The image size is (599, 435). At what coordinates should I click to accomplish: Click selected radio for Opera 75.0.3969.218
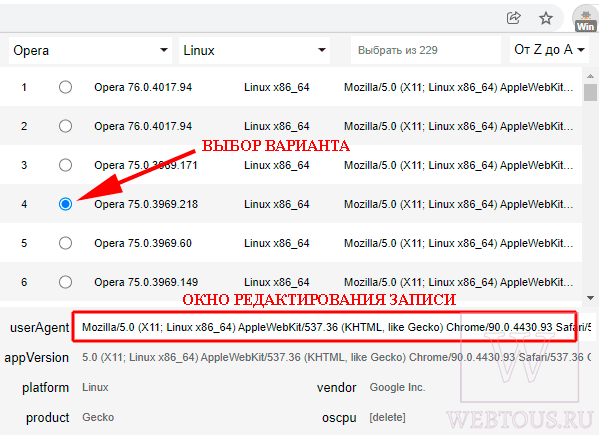point(65,204)
